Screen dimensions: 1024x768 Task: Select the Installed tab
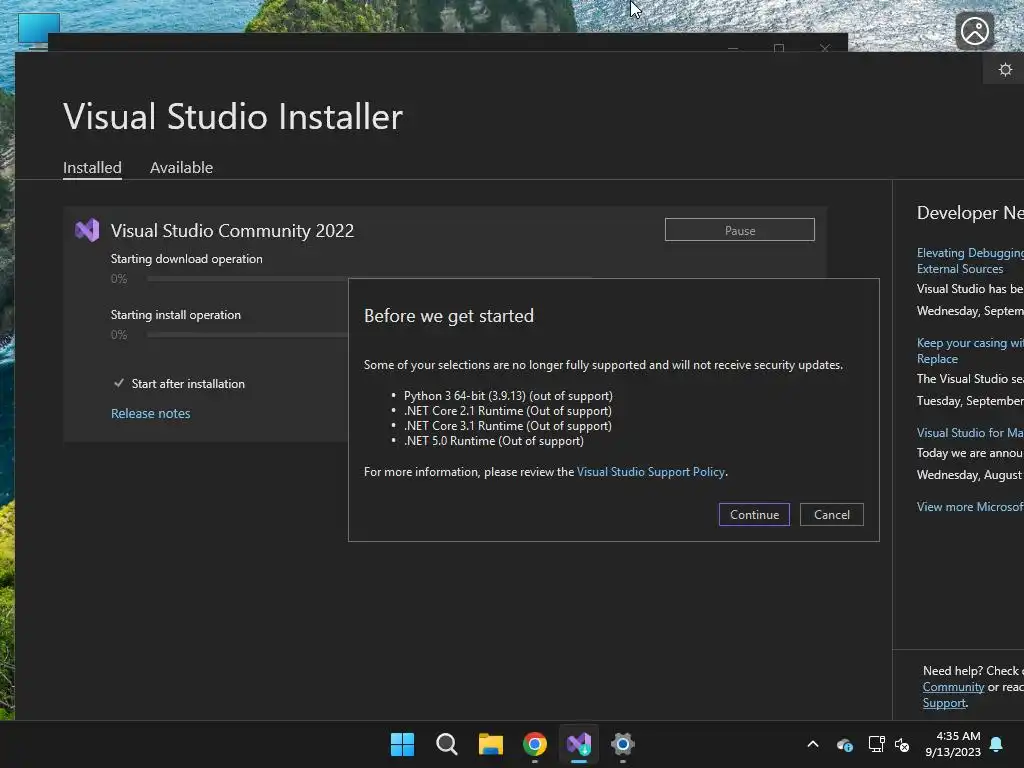92,168
